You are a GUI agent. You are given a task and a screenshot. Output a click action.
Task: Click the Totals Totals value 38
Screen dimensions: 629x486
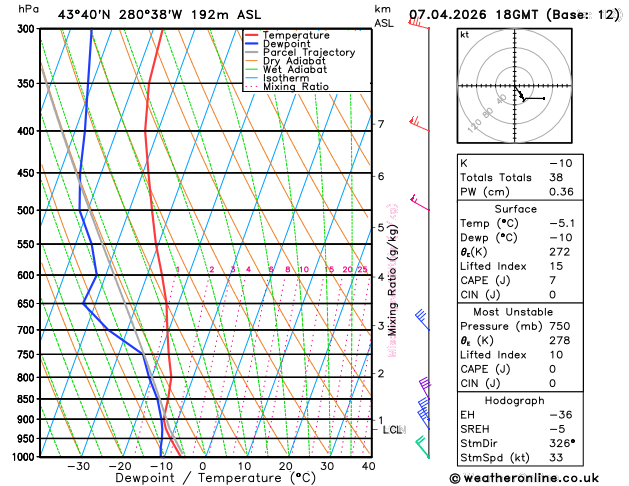[x=556, y=177]
